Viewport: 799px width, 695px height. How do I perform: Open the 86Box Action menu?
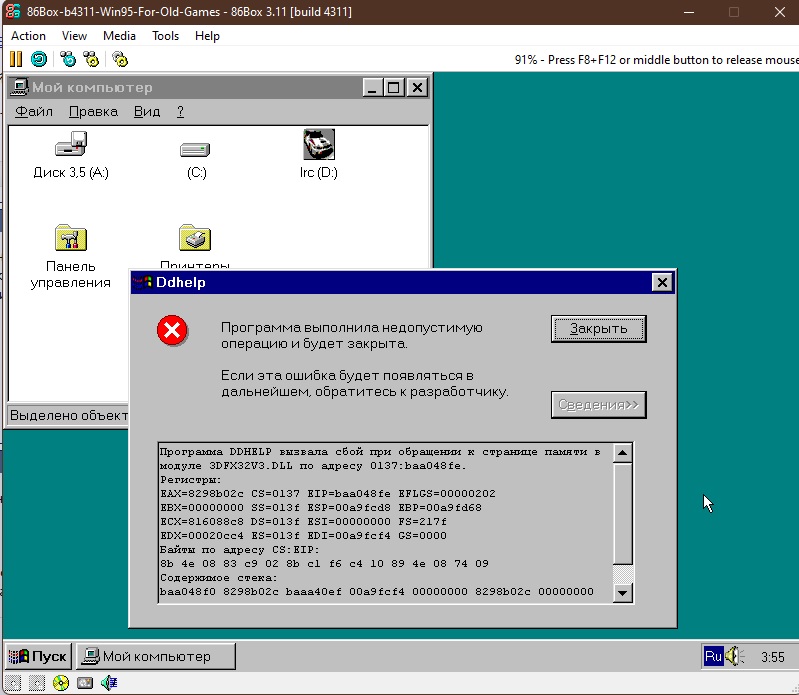(29, 36)
